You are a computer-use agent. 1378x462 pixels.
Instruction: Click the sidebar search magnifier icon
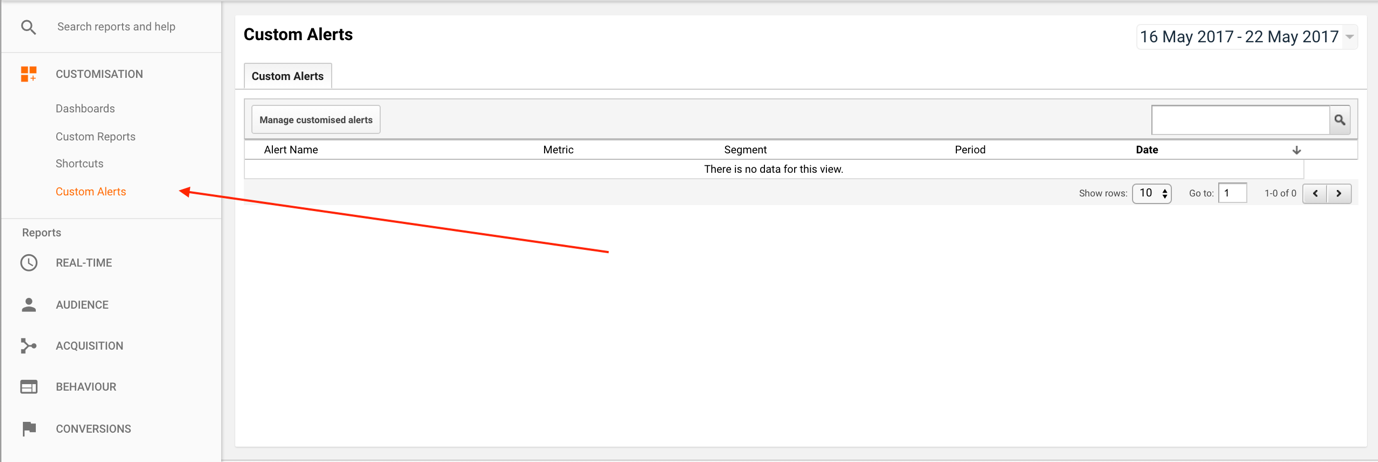[28, 27]
